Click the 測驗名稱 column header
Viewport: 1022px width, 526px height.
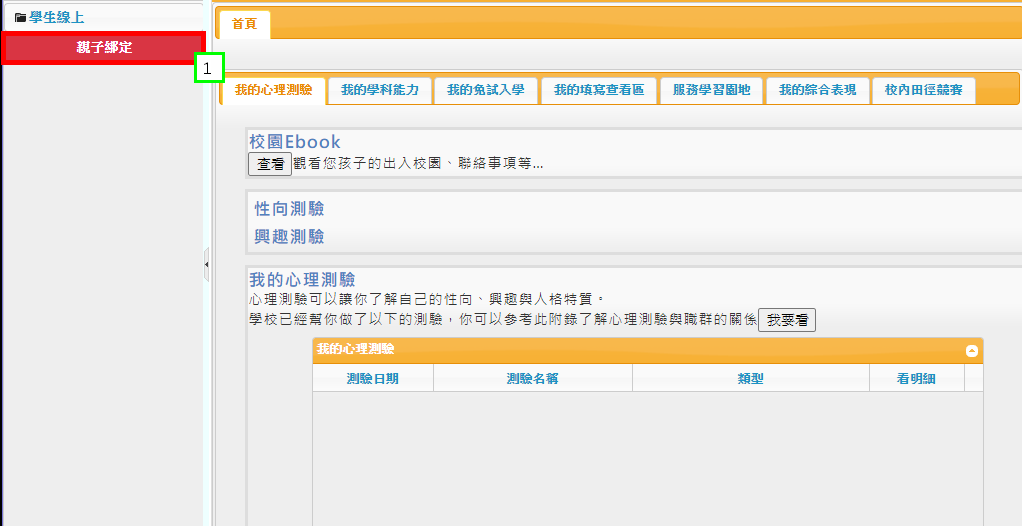(x=532, y=378)
